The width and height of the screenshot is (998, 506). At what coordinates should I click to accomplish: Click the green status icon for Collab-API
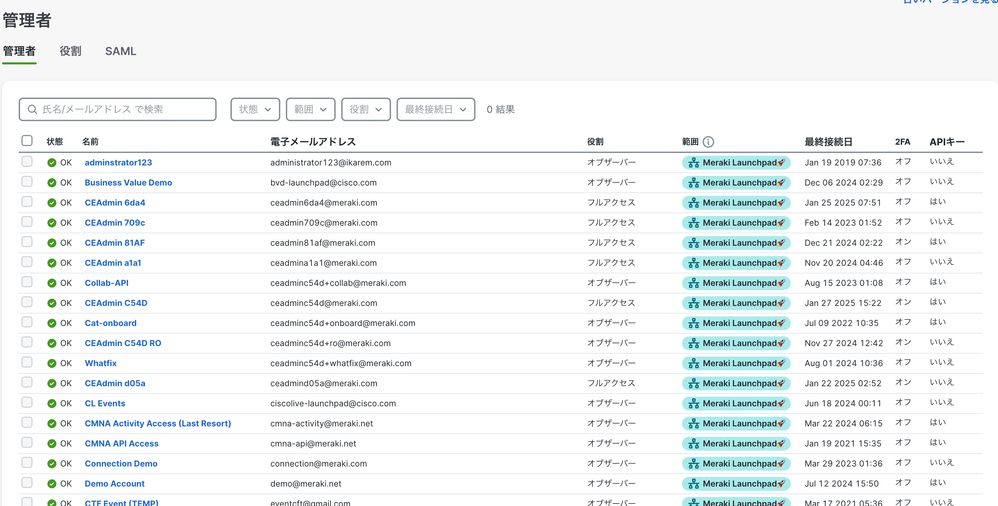click(x=52, y=283)
